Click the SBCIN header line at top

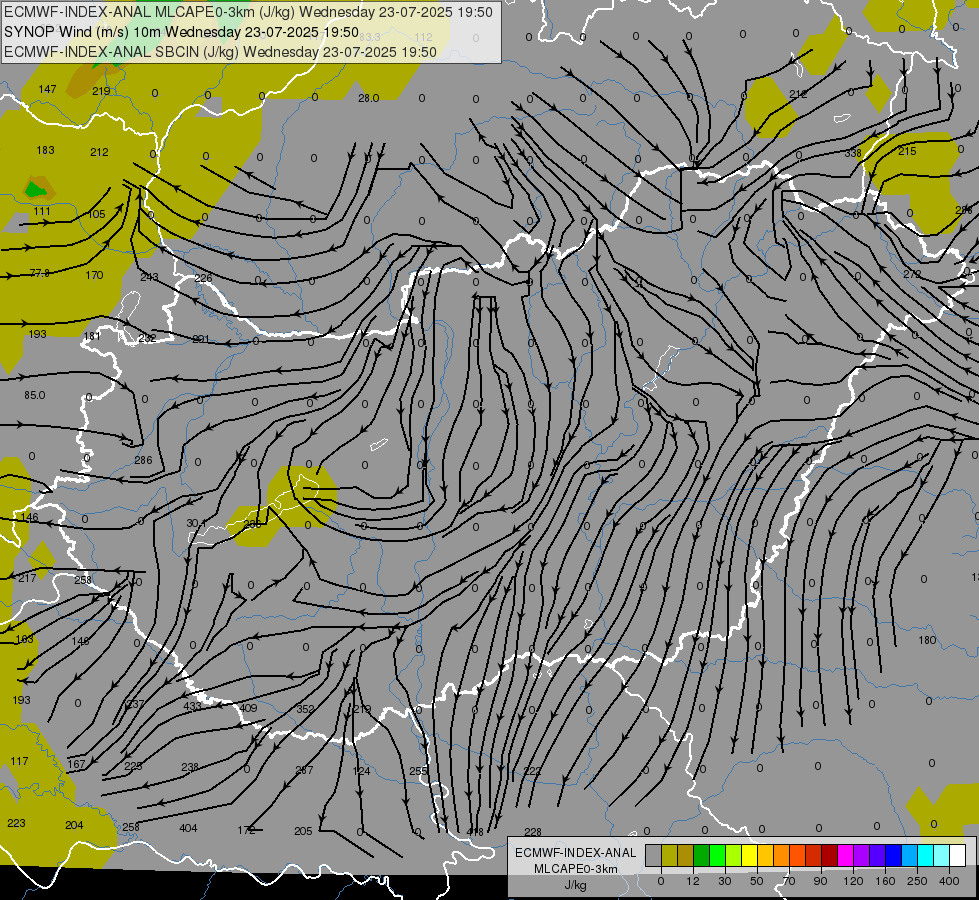point(220,52)
